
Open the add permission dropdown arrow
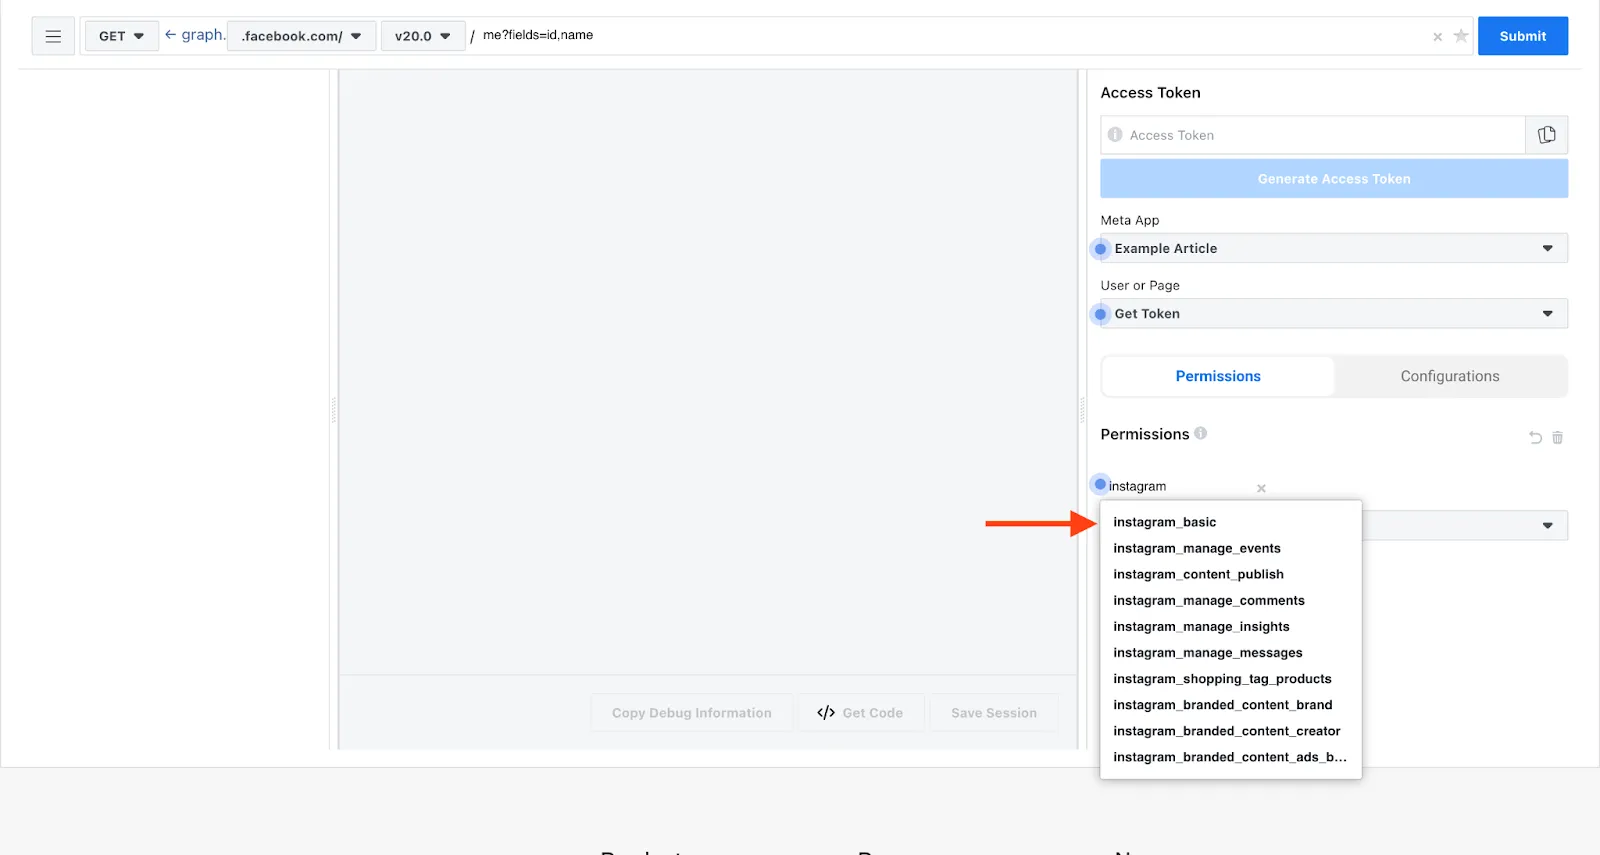pos(1547,525)
